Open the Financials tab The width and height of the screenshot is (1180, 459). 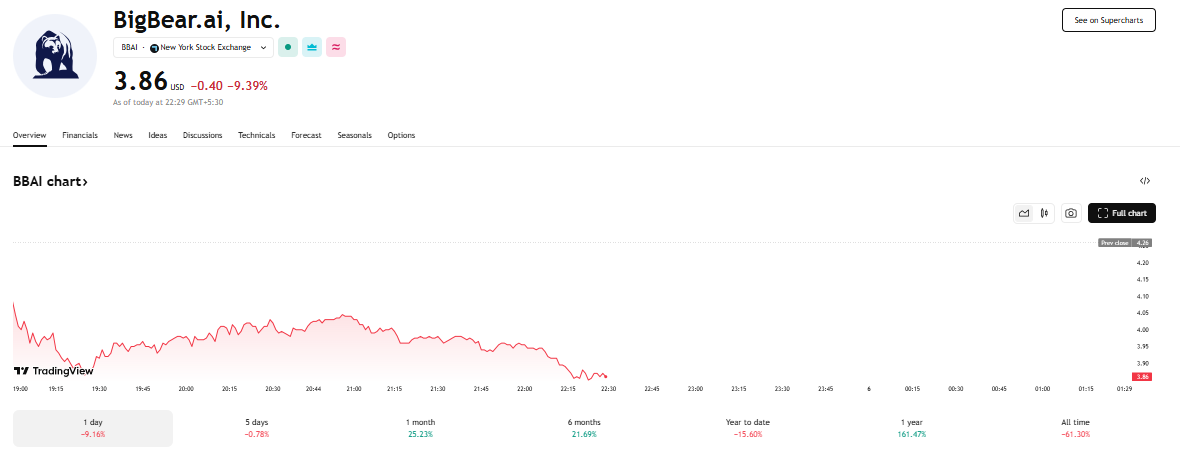pos(80,135)
